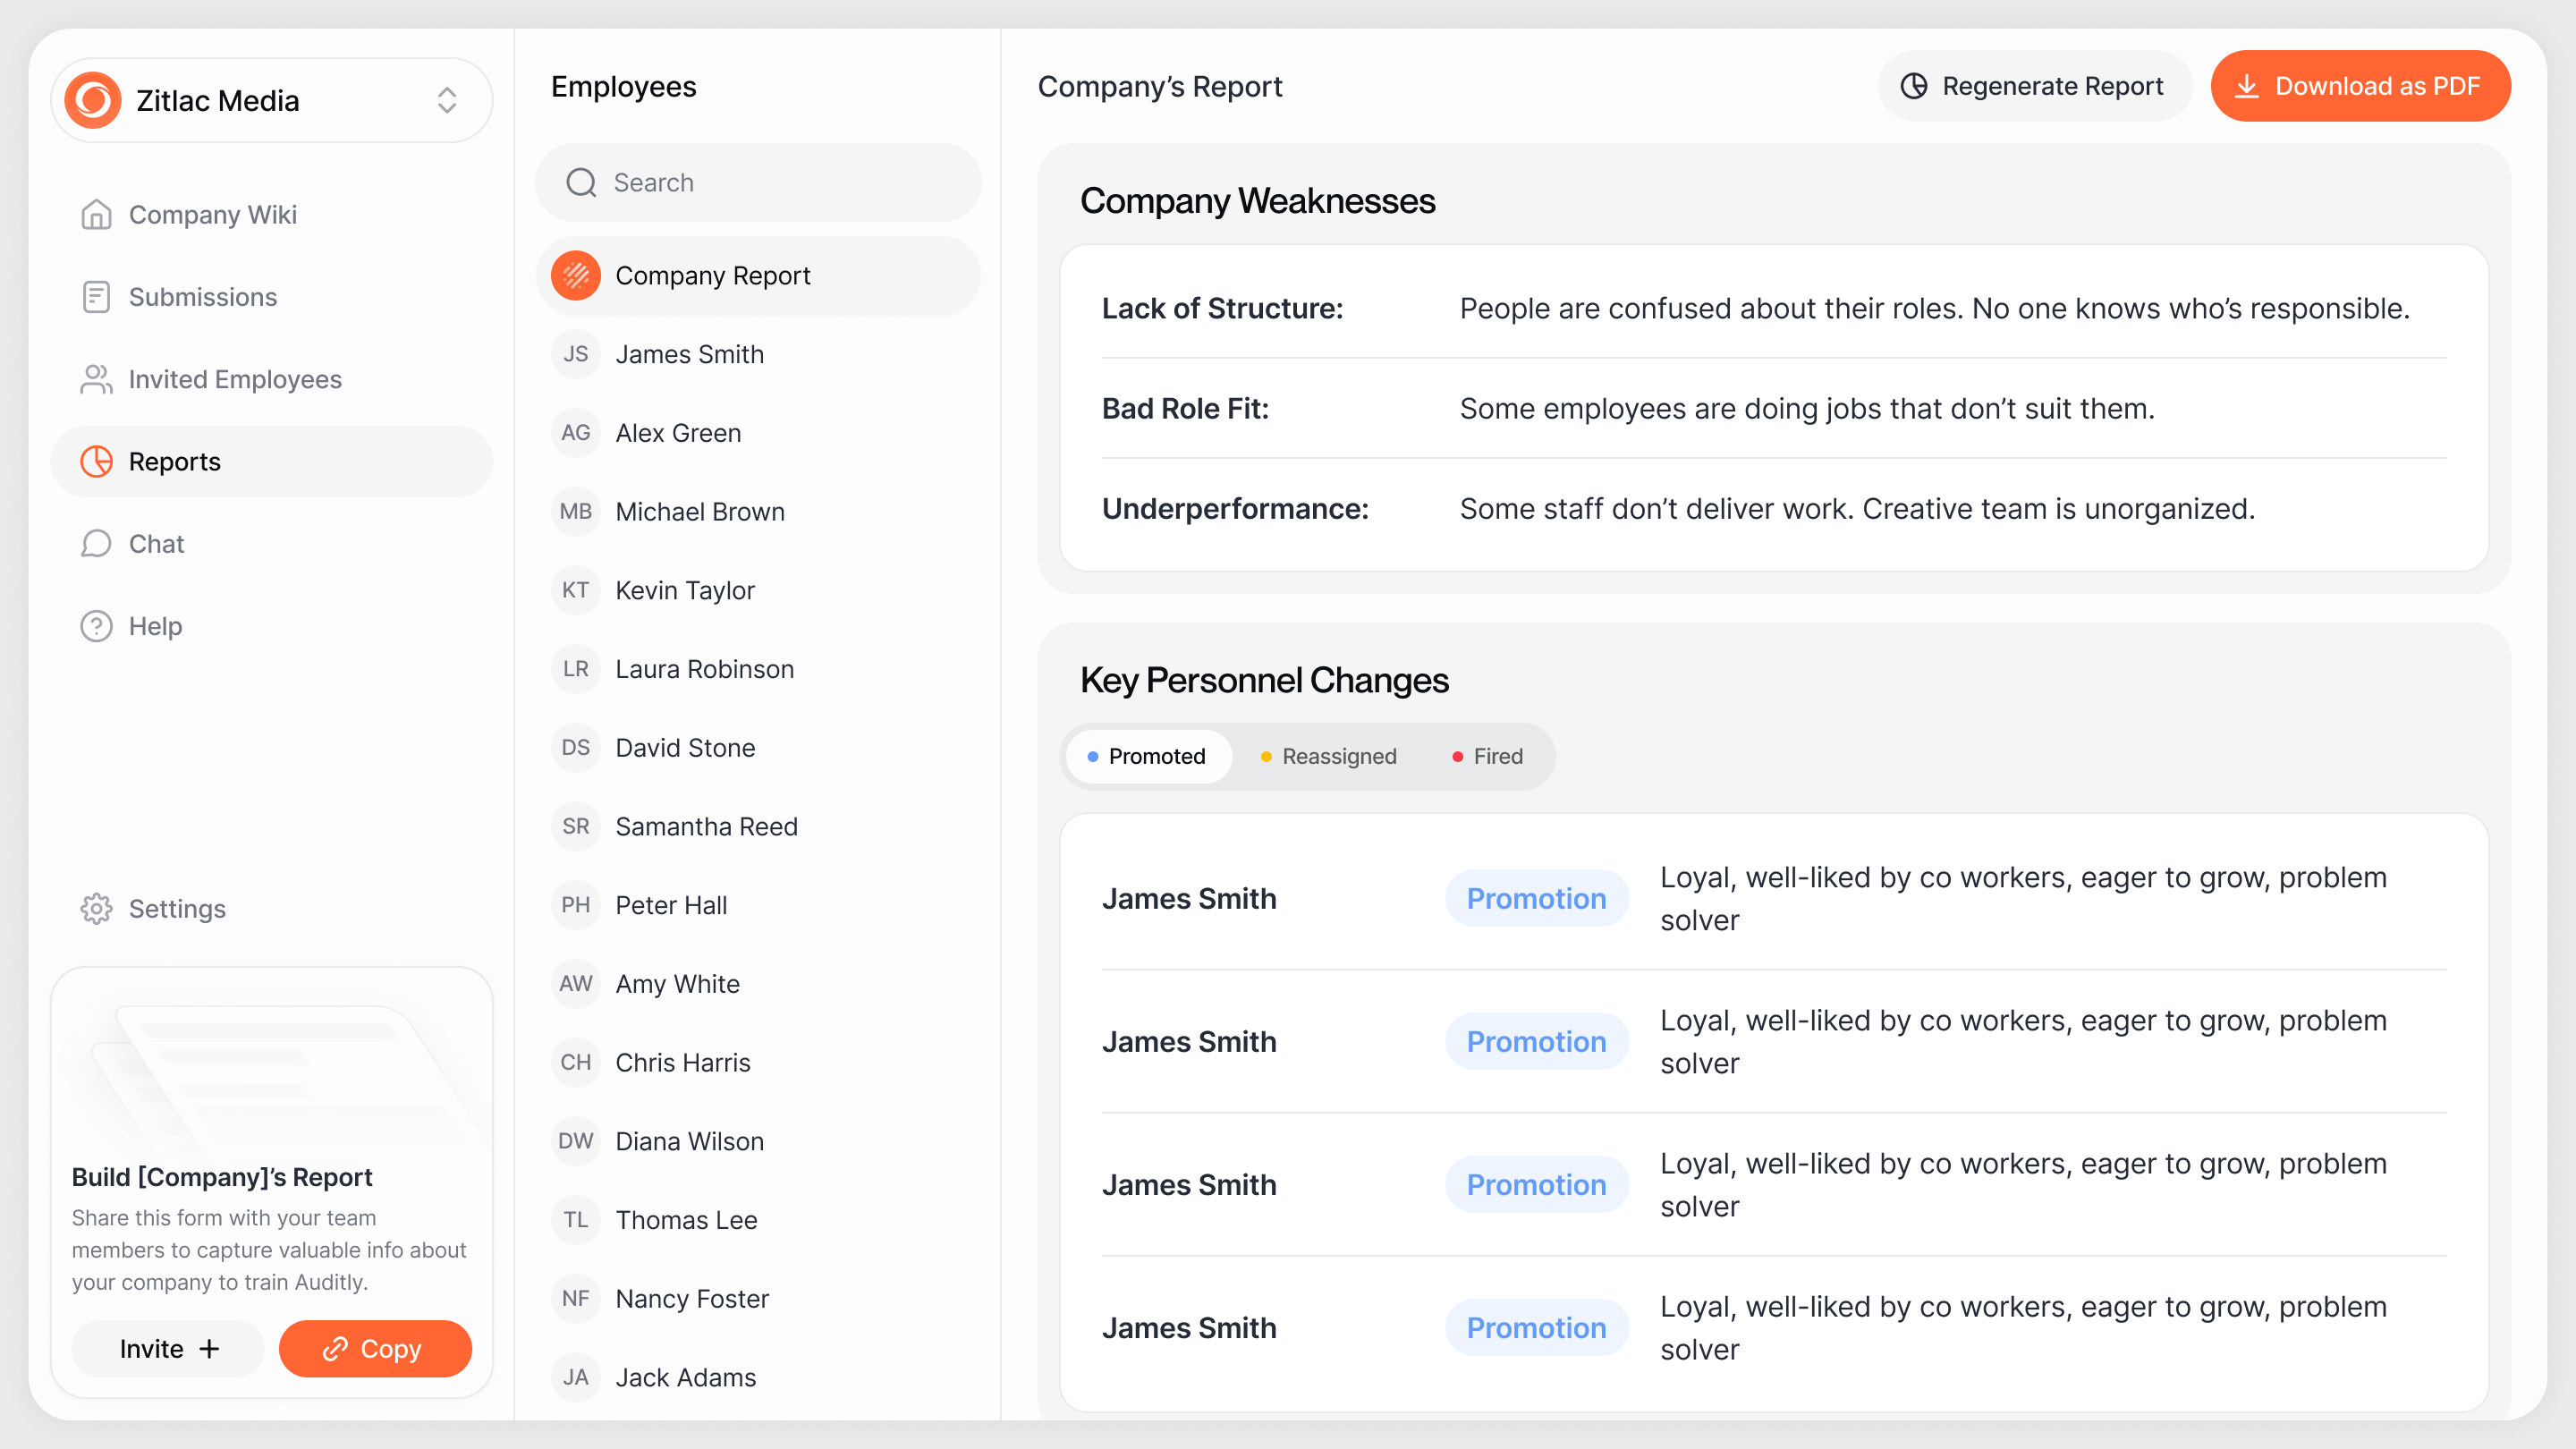The image size is (2576, 1449).
Task: Click the Zitlac Media orange logo
Action: pos(93,100)
